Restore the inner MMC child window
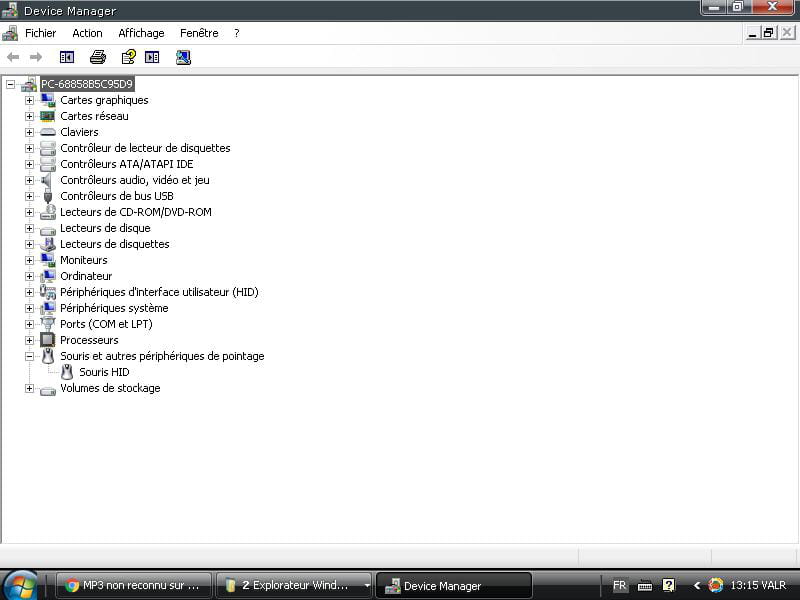Viewport: 800px width, 600px height. [768, 33]
